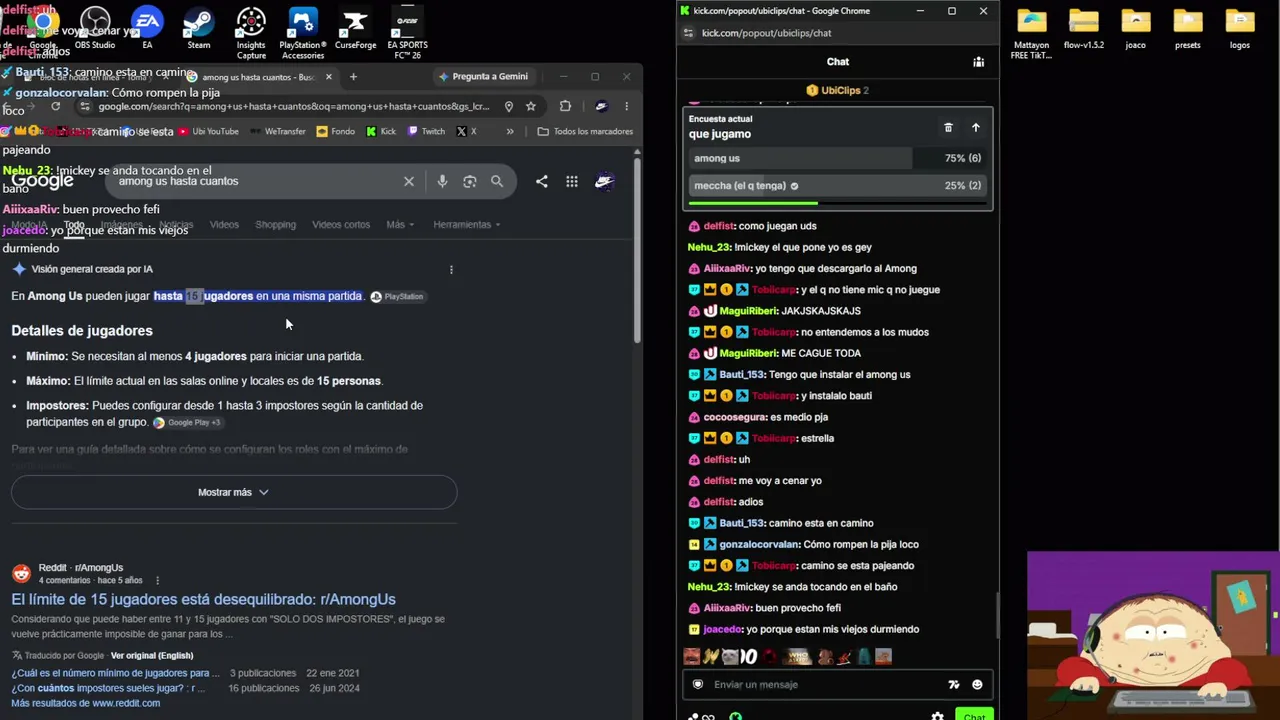Open the Google apps grid
The width and height of the screenshot is (1280, 720).
tap(571, 181)
